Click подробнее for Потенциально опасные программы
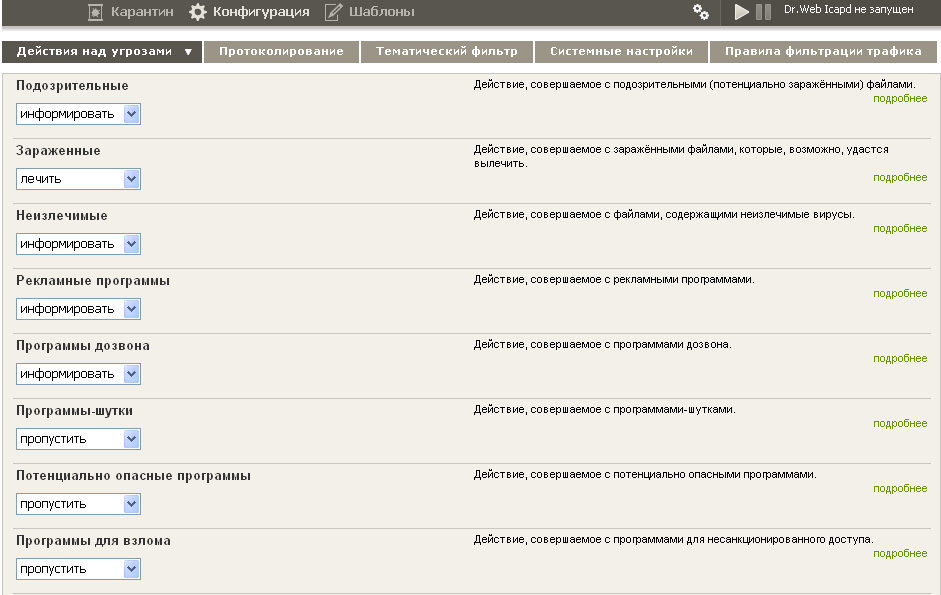Viewport: 941px width, 595px height. [x=900, y=488]
